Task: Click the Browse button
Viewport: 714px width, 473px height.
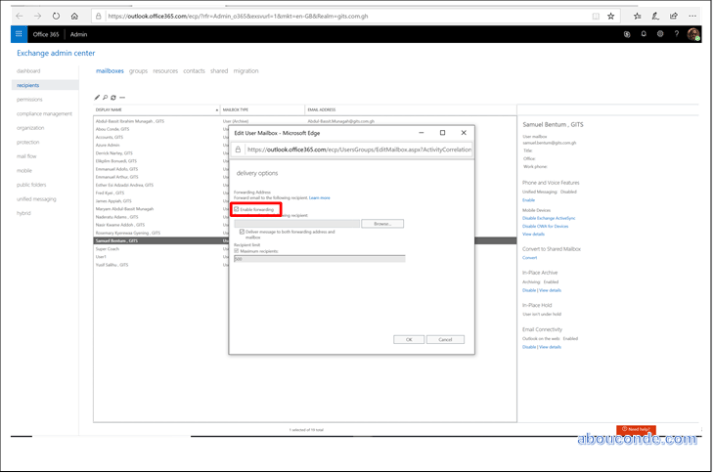Action: (x=381, y=223)
